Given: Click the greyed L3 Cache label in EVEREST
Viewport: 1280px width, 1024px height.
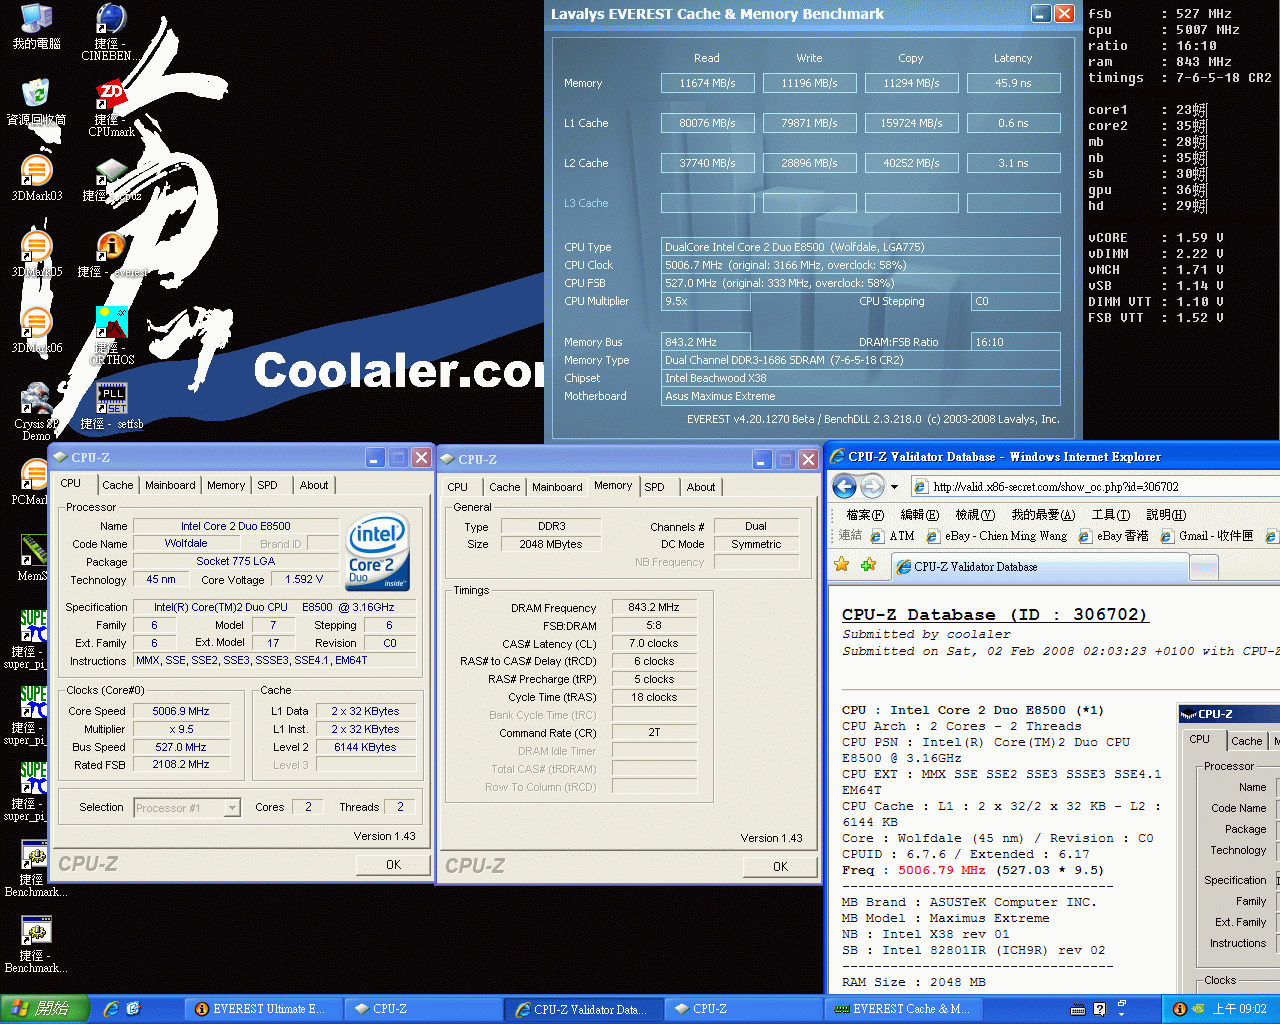Looking at the screenshot, I should click(x=586, y=203).
